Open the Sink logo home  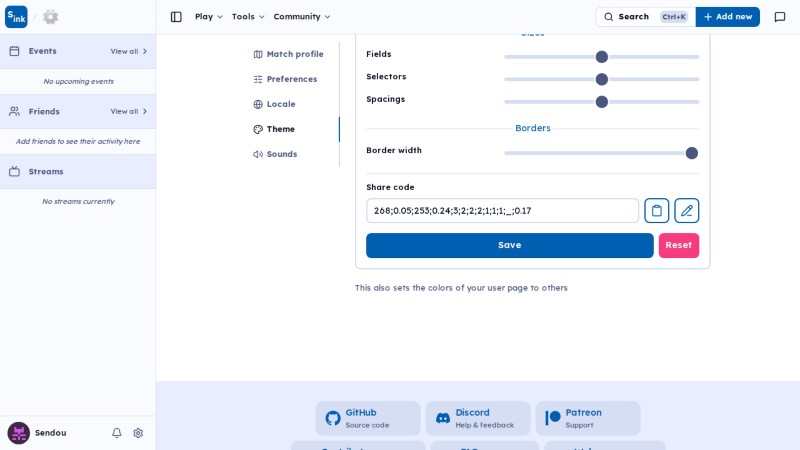click(x=16, y=17)
